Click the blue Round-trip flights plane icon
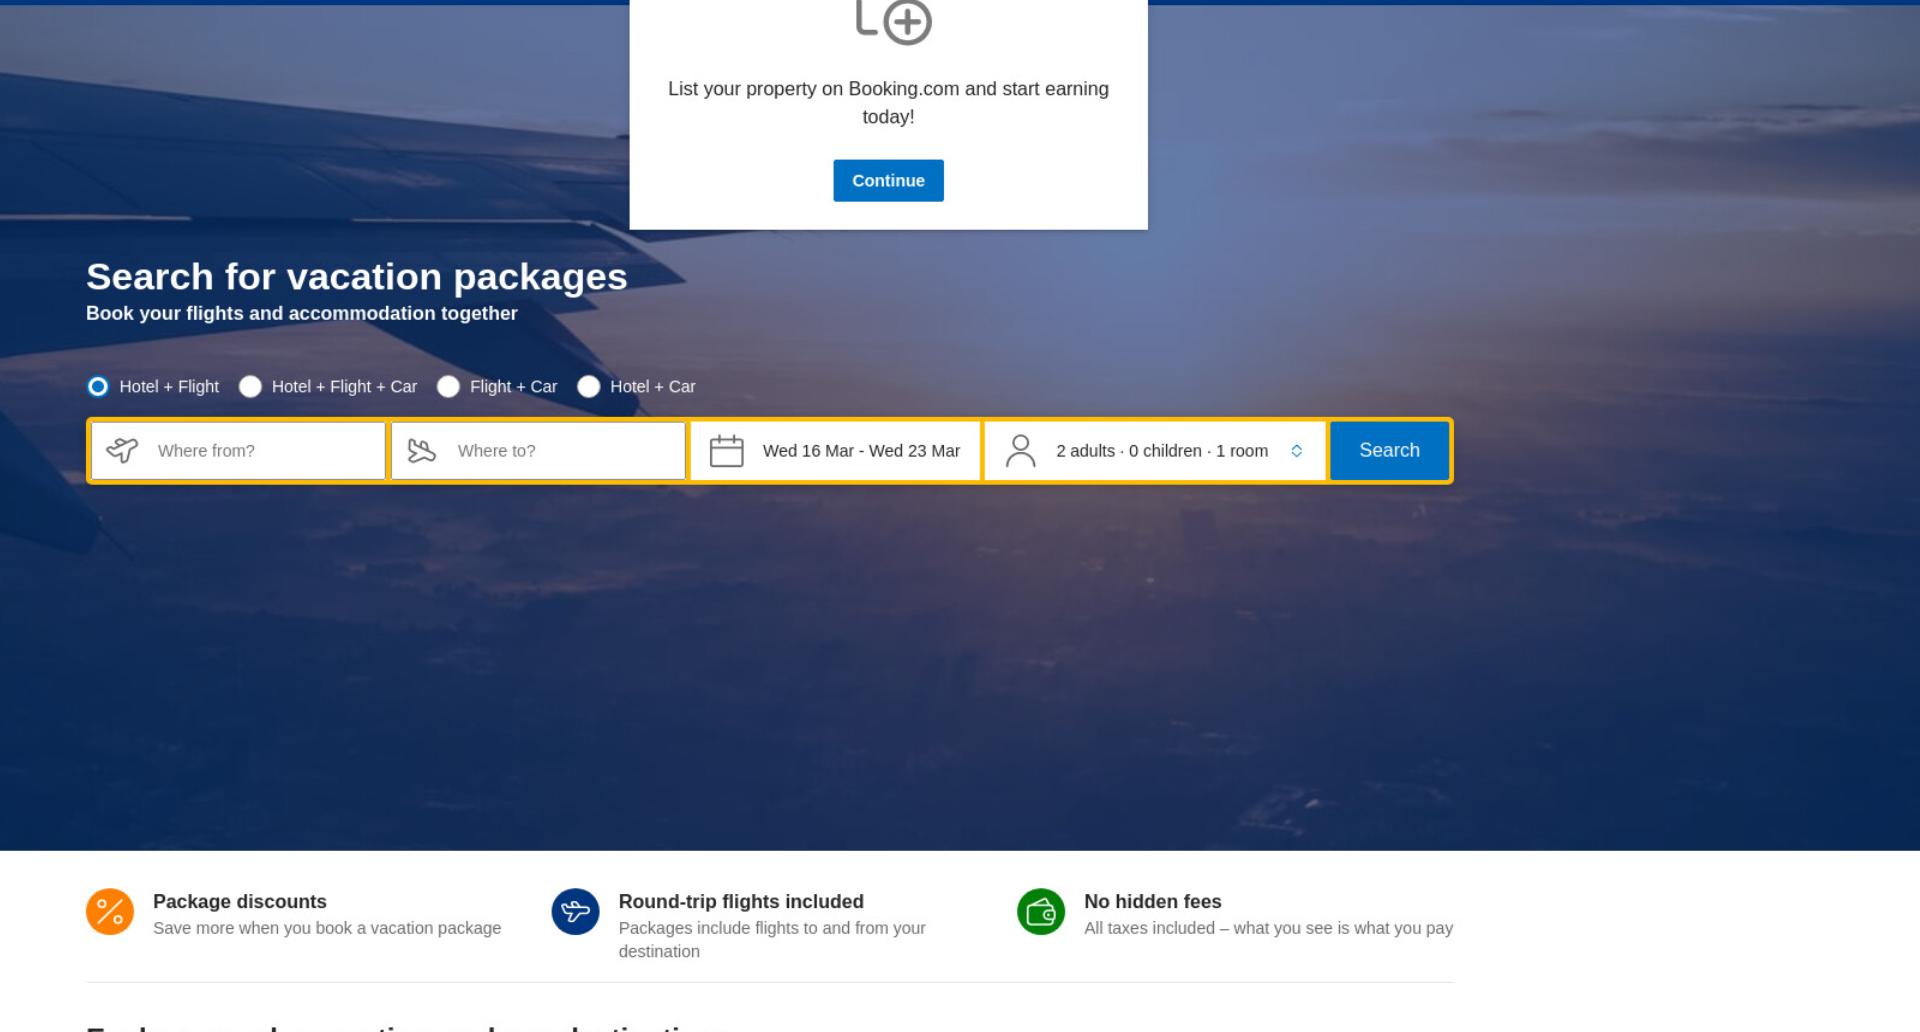Viewport: 1920px width, 1032px height. [x=575, y=912]
